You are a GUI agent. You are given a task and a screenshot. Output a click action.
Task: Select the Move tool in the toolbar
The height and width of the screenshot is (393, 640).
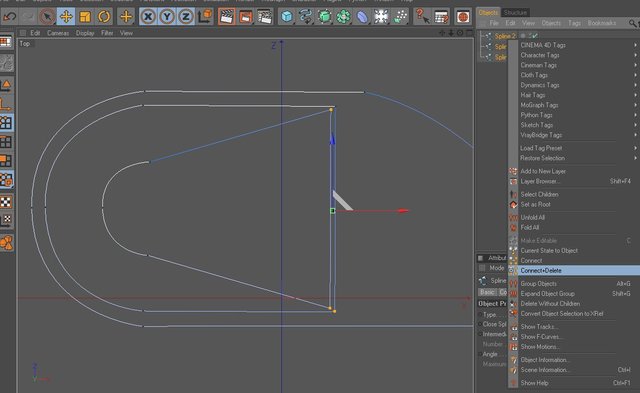coord(66,17)
